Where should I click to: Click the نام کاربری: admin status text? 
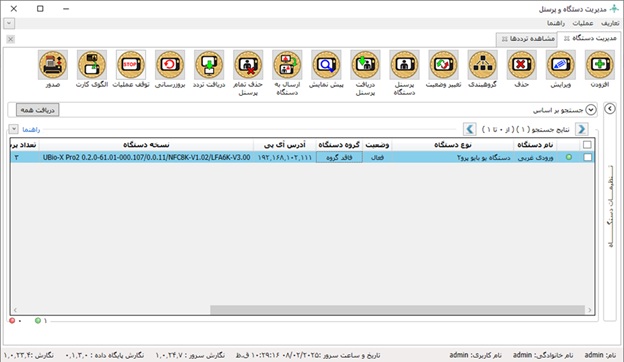pyautogui.click(x=476, y=355)
